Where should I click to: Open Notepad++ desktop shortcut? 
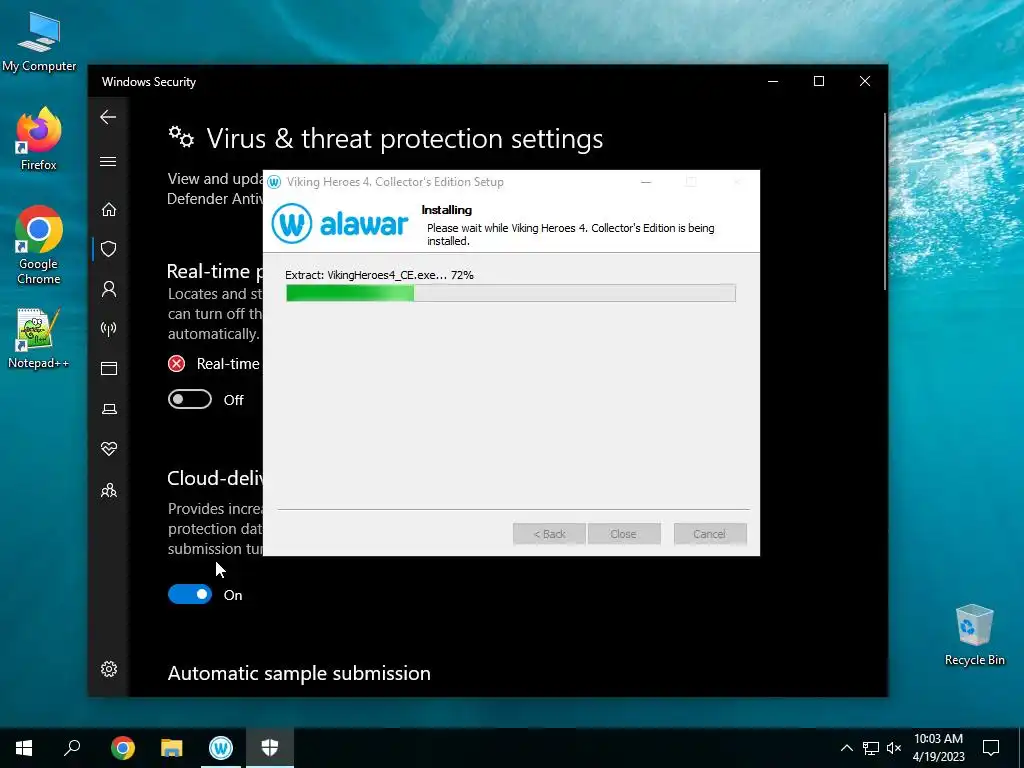[x=39, y=338]
